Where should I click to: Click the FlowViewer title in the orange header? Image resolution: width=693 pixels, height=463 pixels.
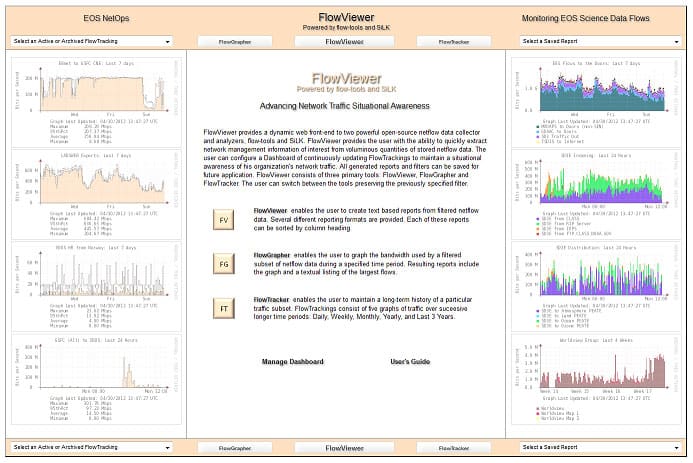tap(346, 17)
